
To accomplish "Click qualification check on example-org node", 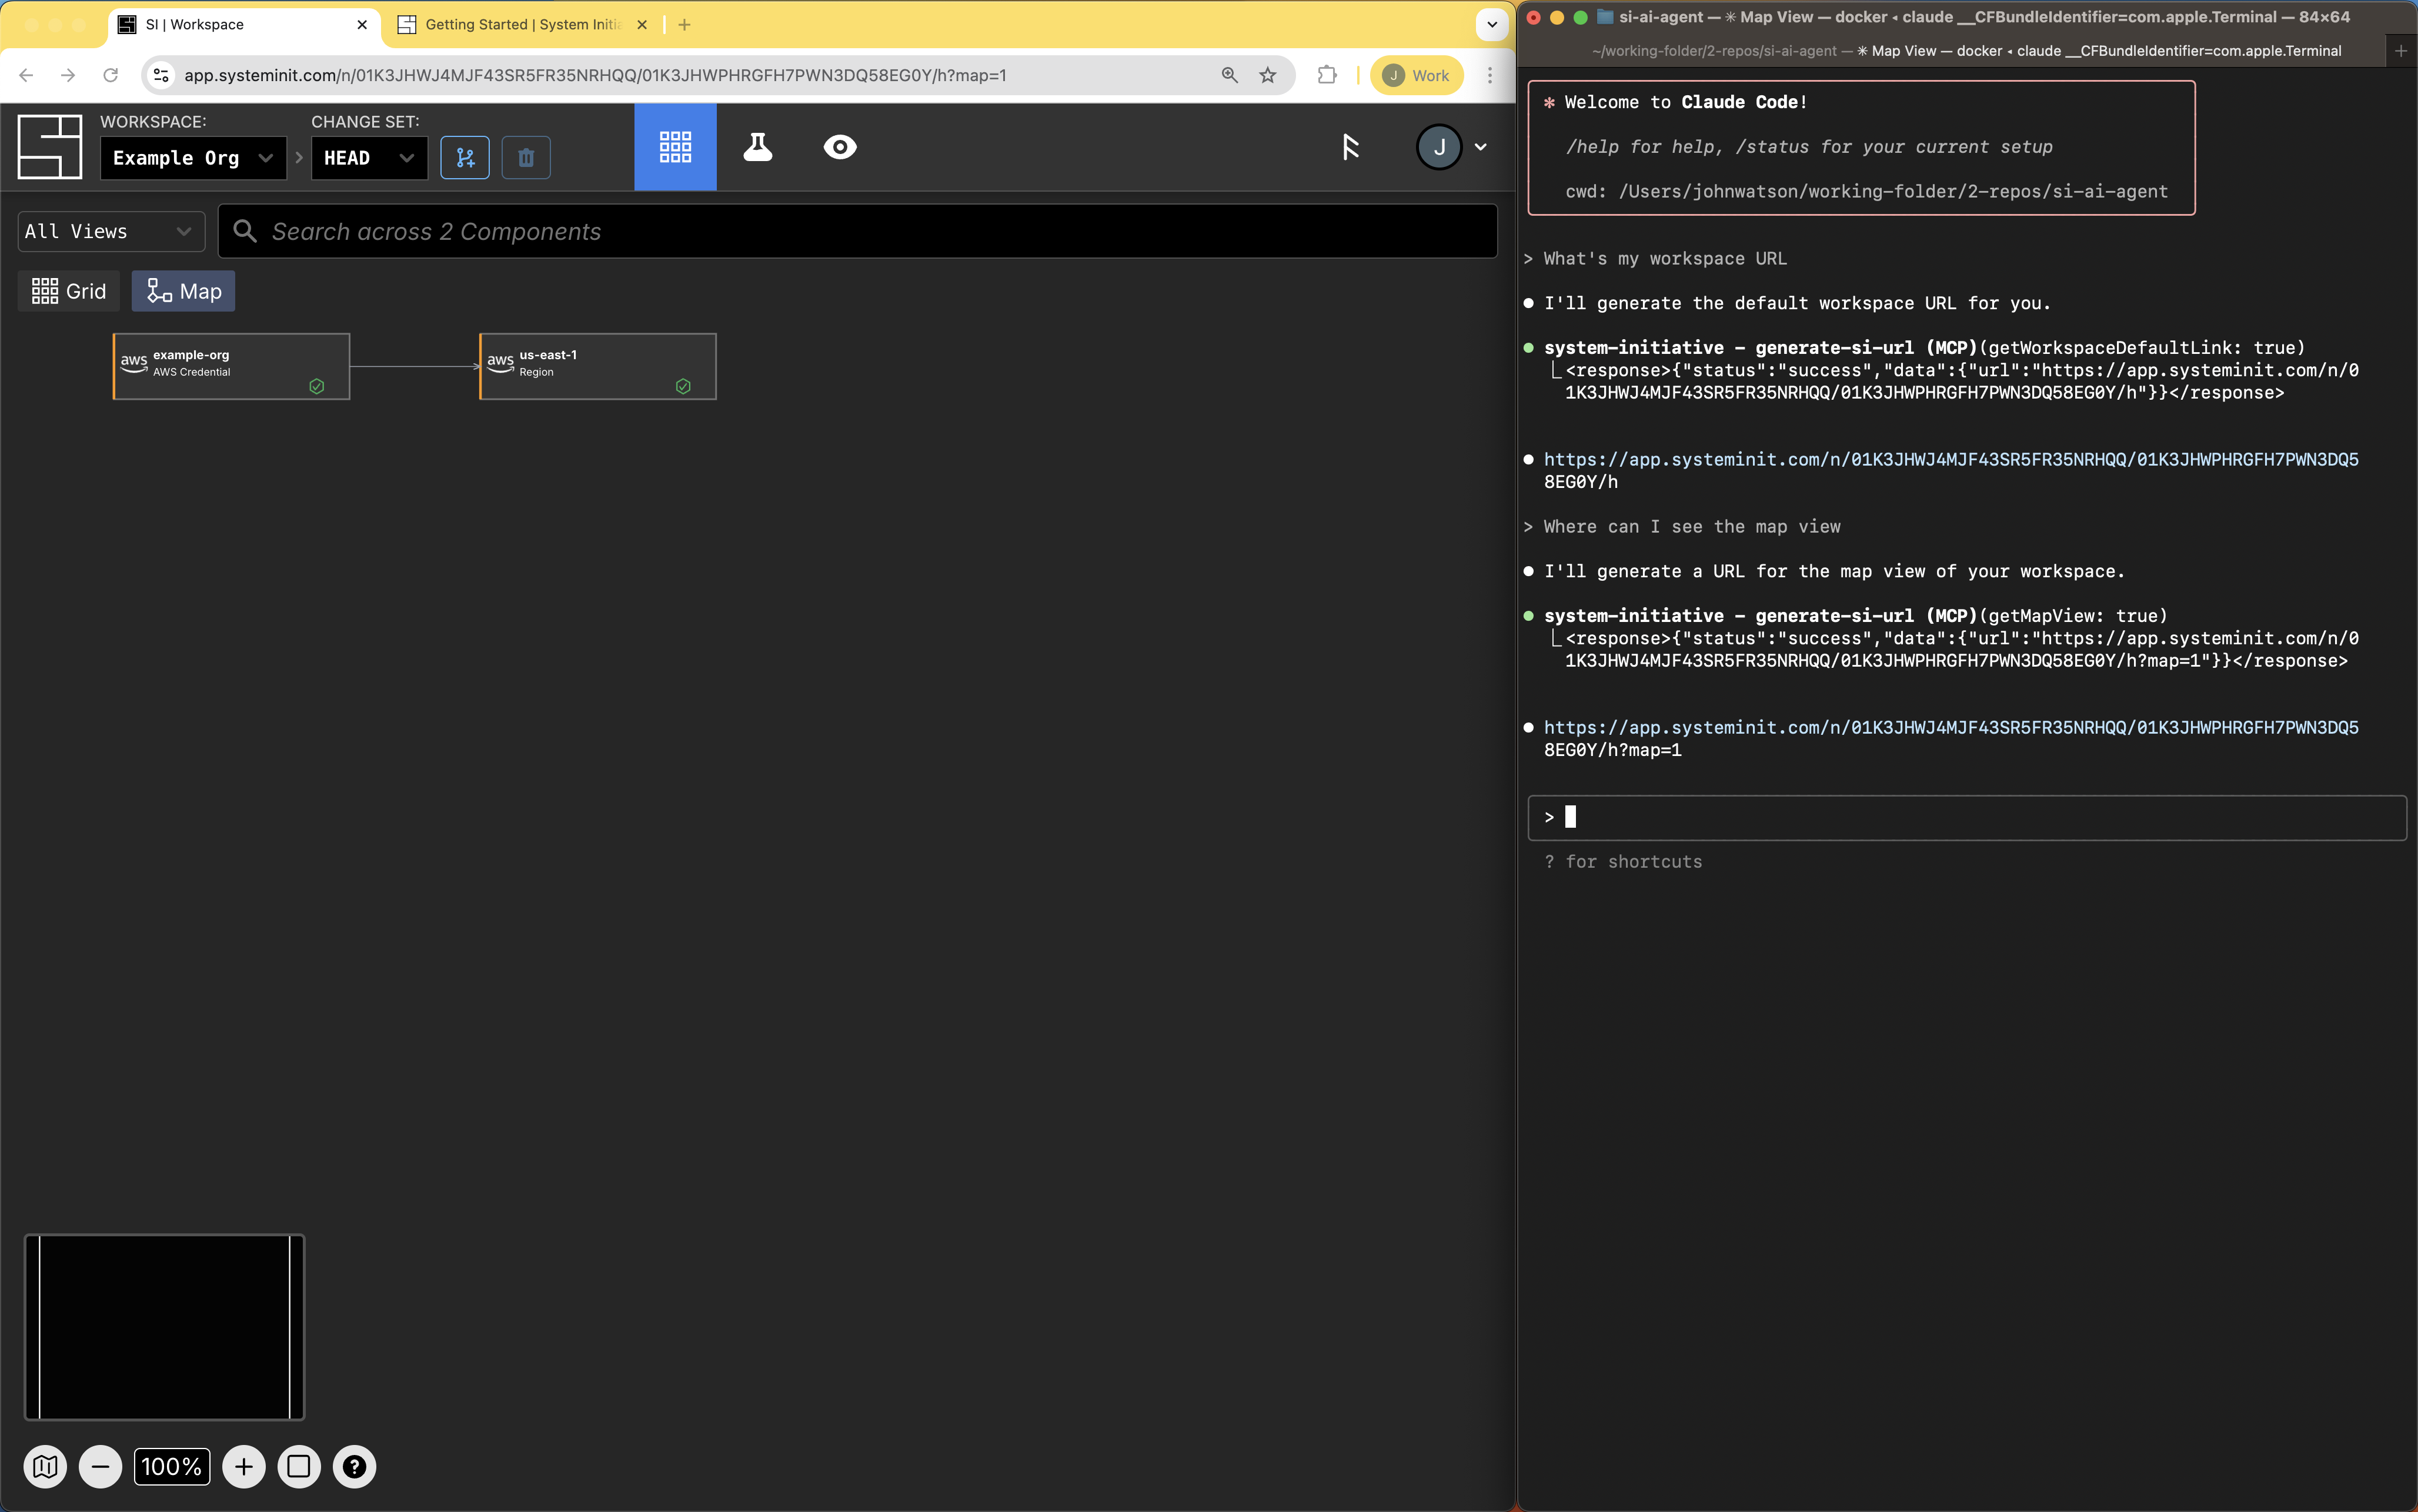I will (x=317, y=386).
